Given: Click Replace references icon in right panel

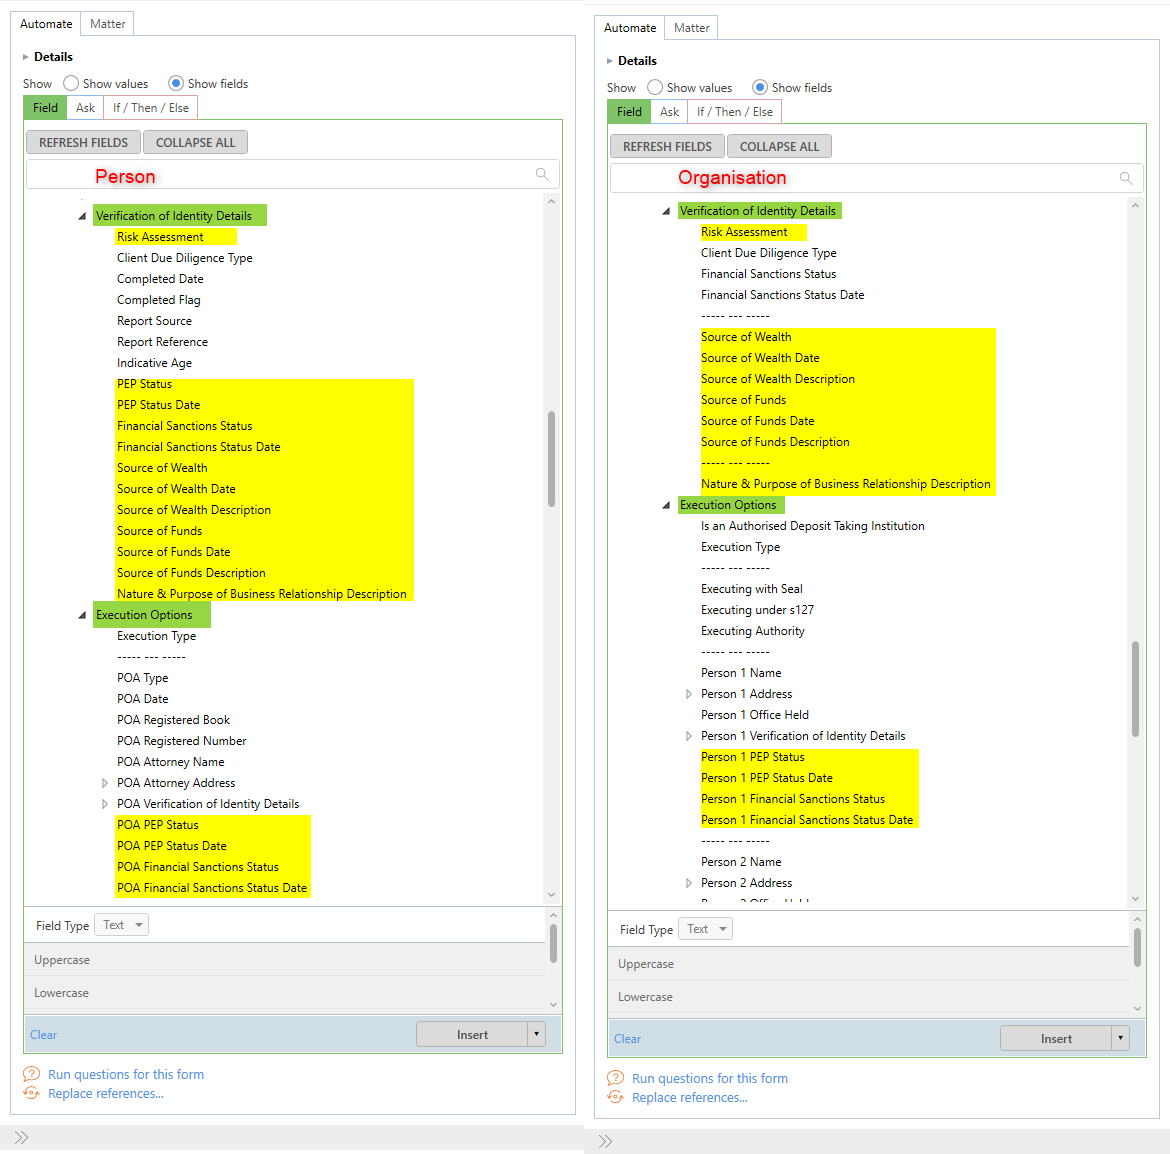Looking at the screenshot, I should click(615, 1097).
